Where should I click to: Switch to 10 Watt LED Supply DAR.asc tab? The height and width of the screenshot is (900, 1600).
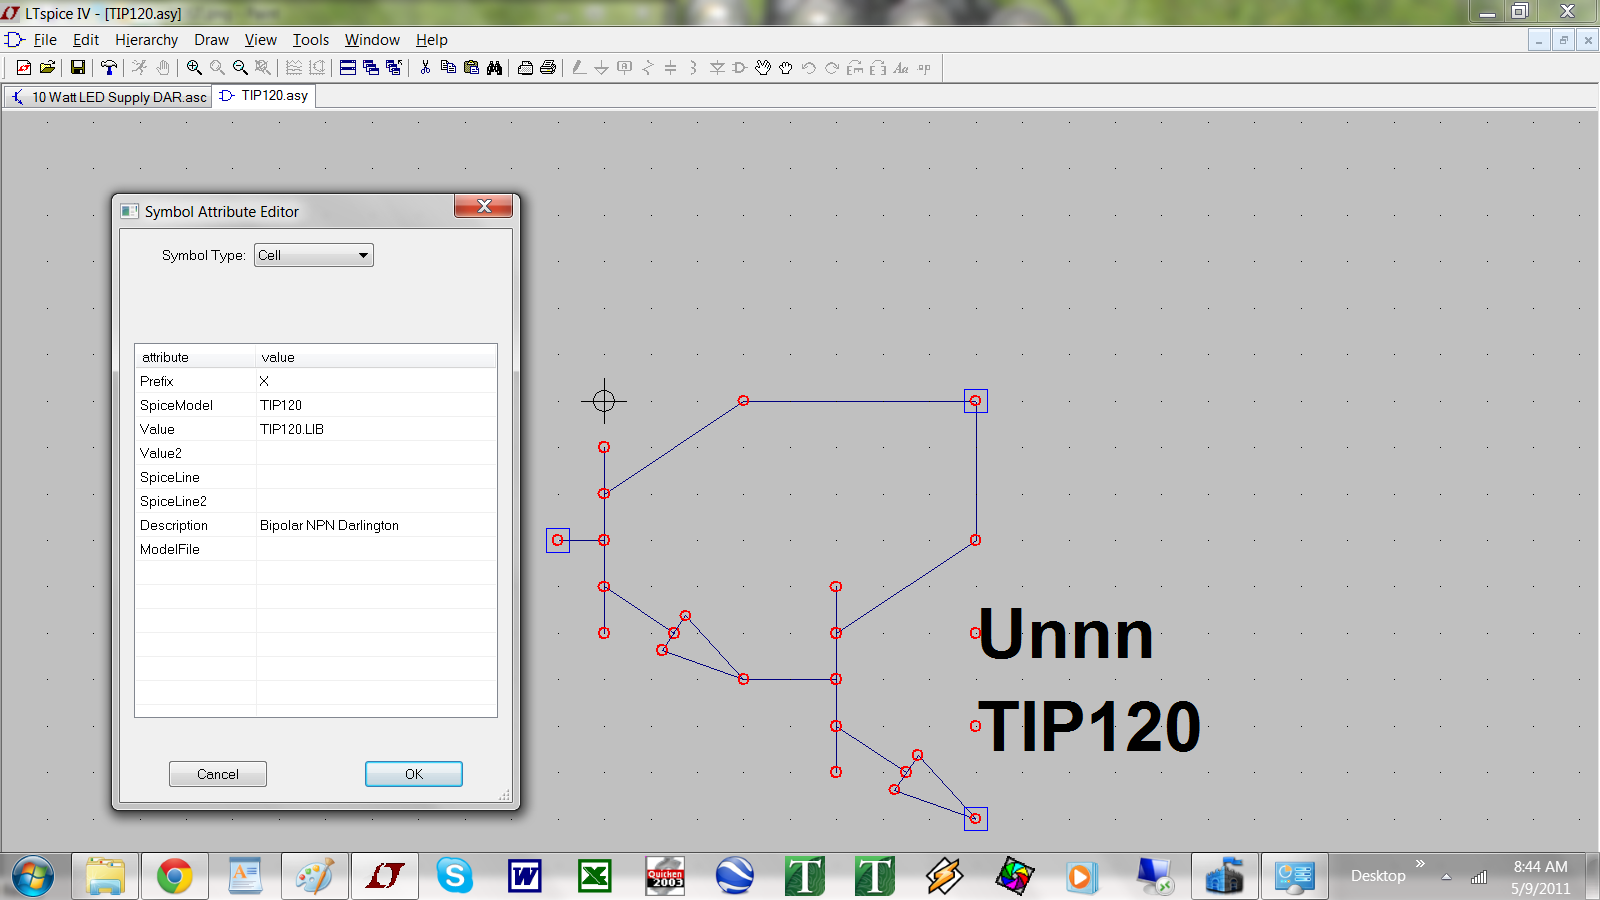[108, 97]
